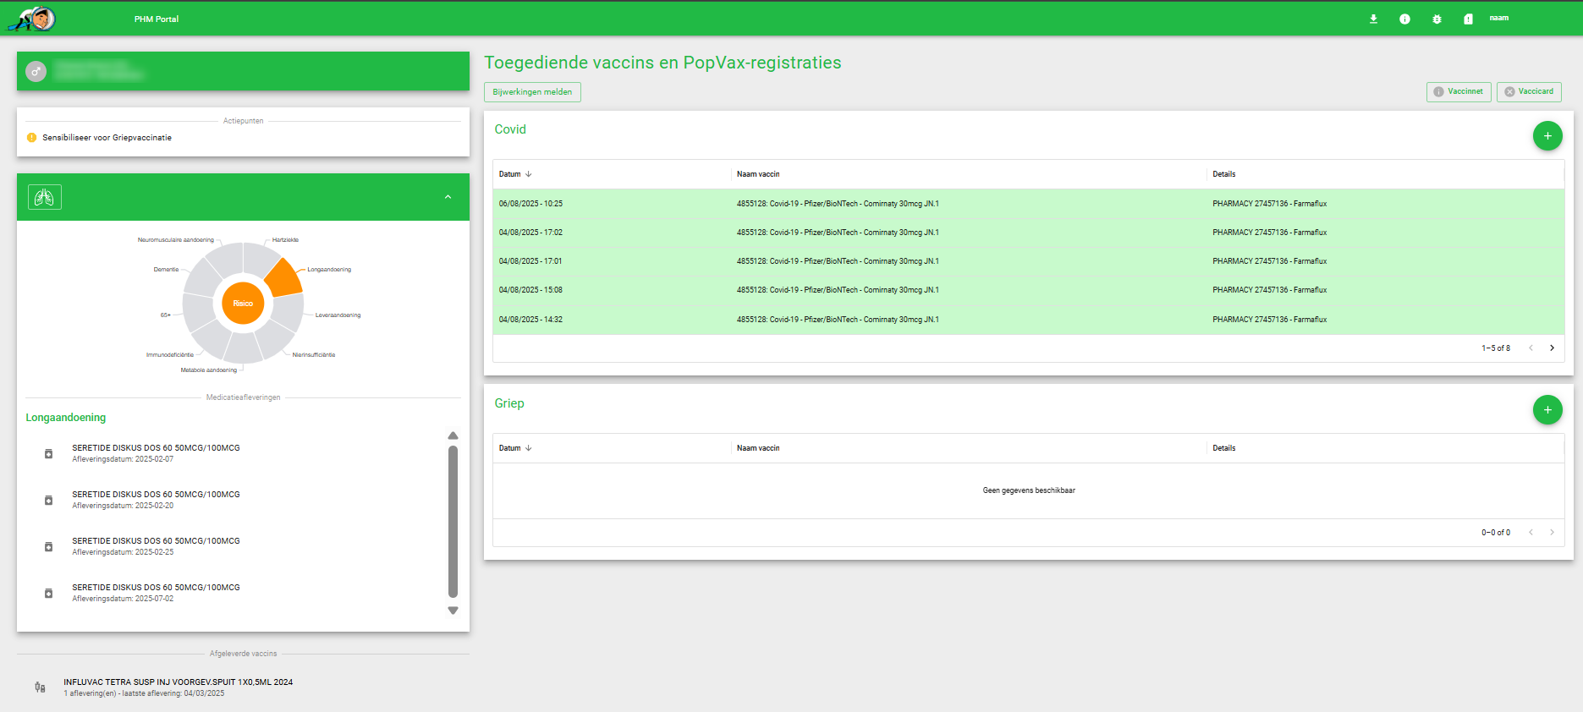
Task: Click the Longaandoening section heading
Action: click(x=66, y=418)
